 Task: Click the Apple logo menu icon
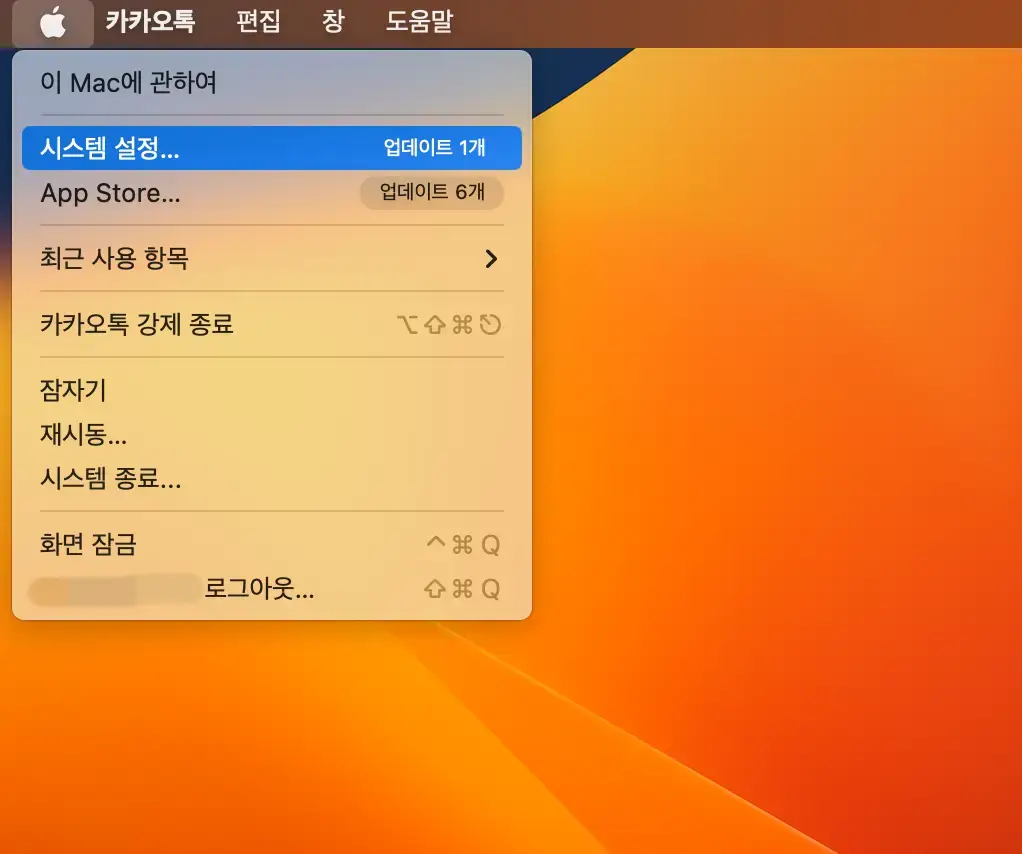53,23
